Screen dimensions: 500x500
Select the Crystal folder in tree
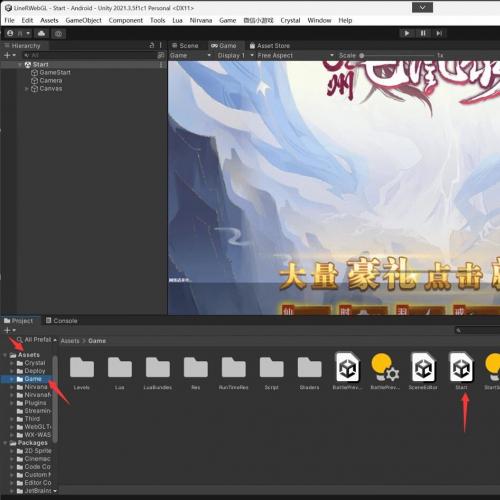[31, 363]
